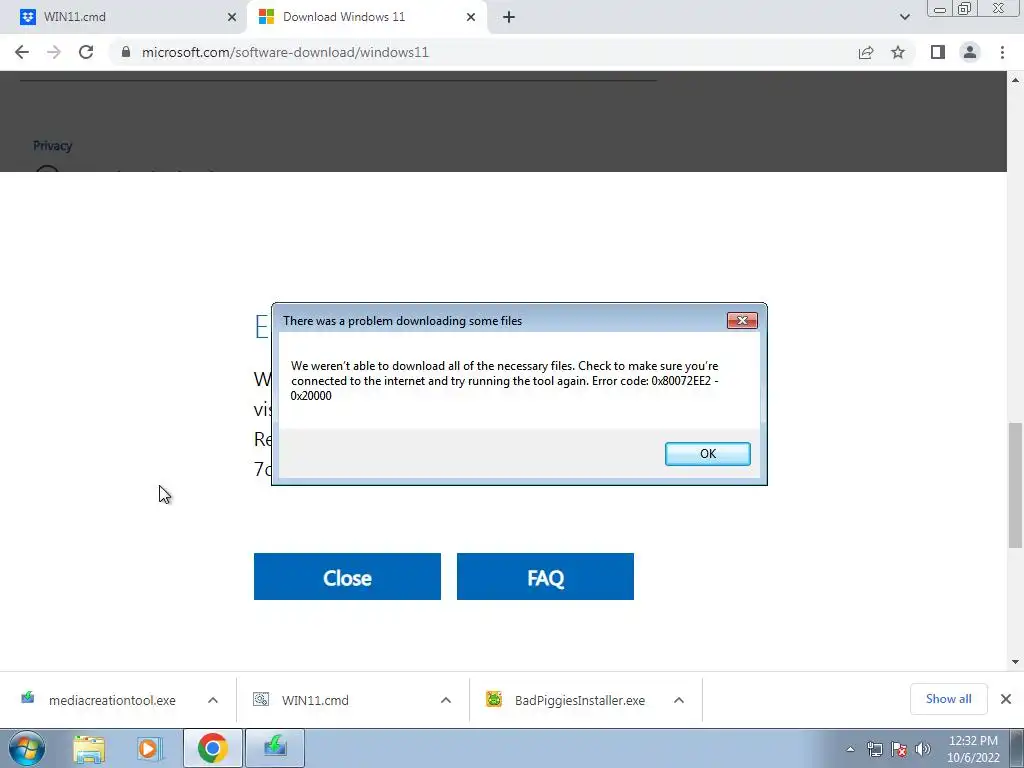Screen dimensions: 1024x768
Task: Open the Chrome three-dot menu
Action: (1002, 52)
